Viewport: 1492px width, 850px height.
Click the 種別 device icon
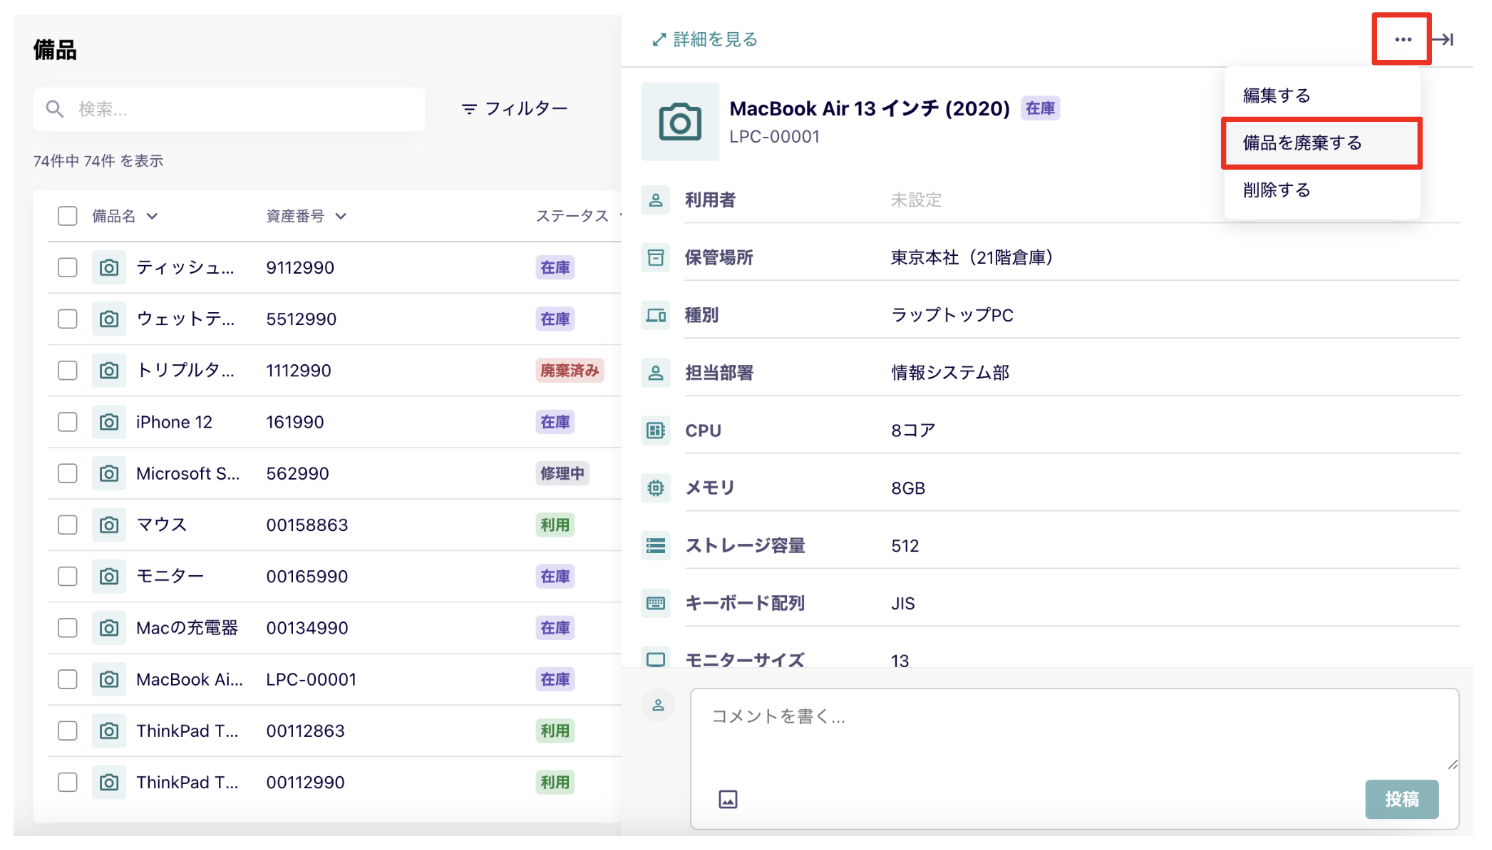click(x=656, y=315)
